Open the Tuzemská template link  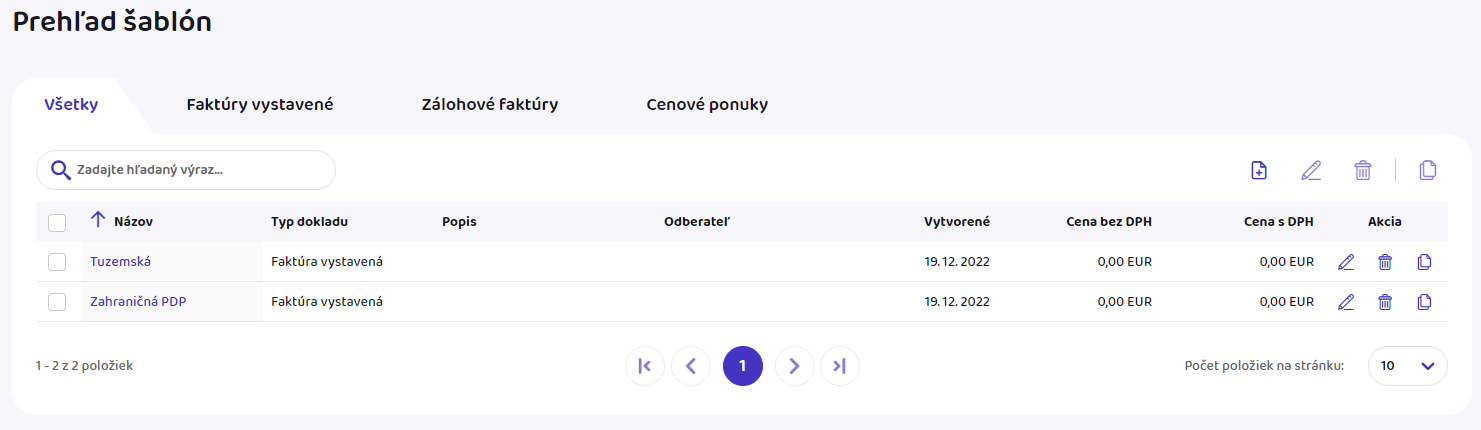point(120,262)
